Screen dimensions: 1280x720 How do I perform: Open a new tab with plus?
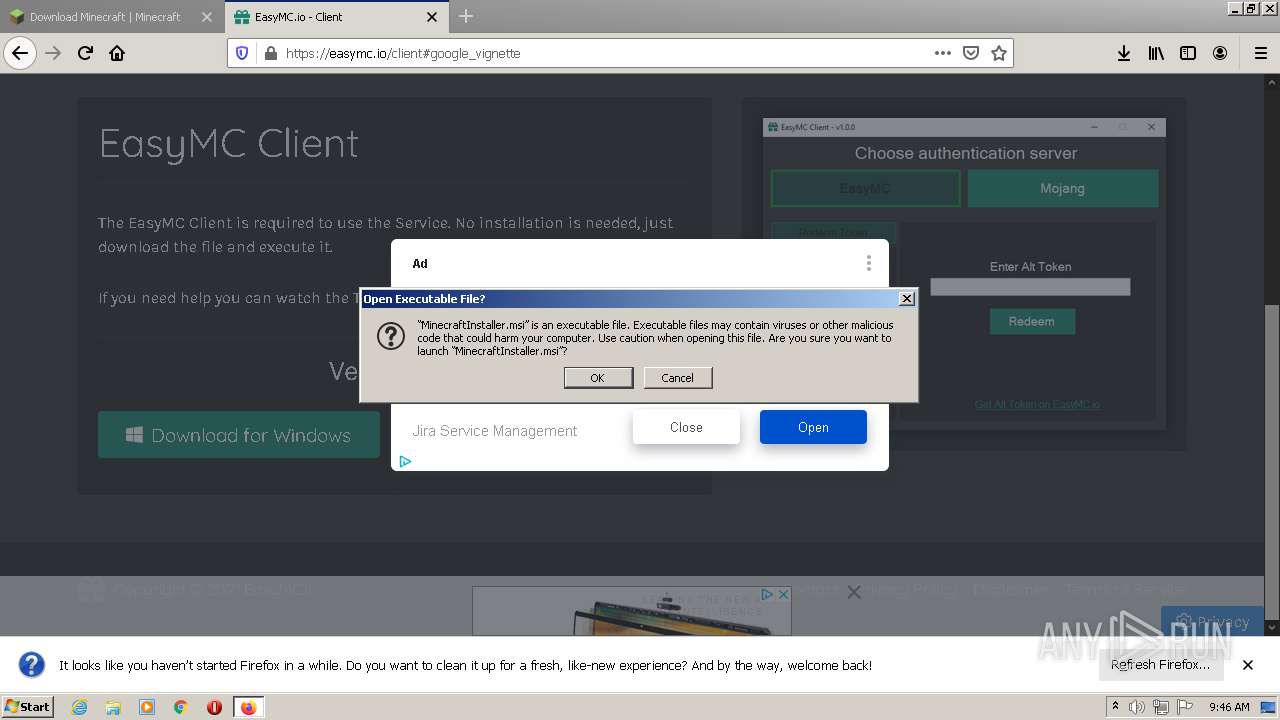466,17
